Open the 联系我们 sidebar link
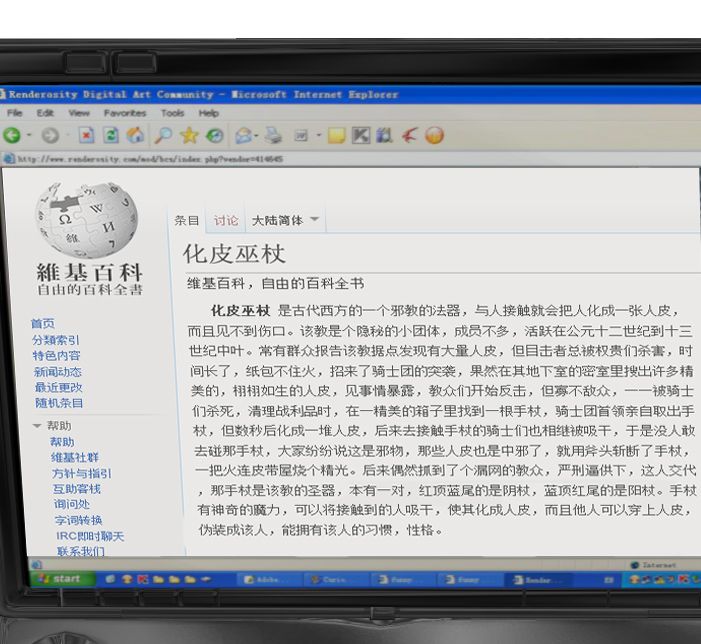 click(x=80, y=551)
